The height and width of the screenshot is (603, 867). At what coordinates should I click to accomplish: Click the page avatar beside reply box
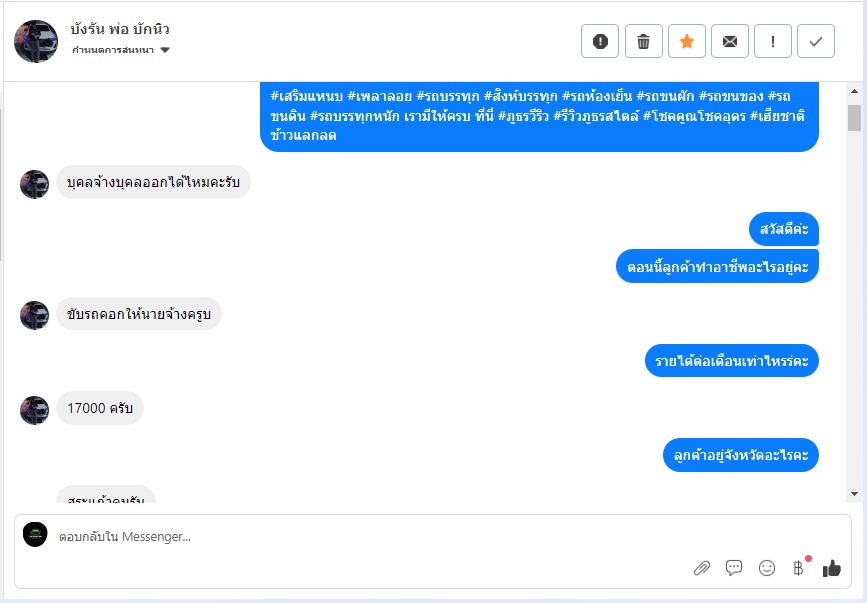point(35,535)
